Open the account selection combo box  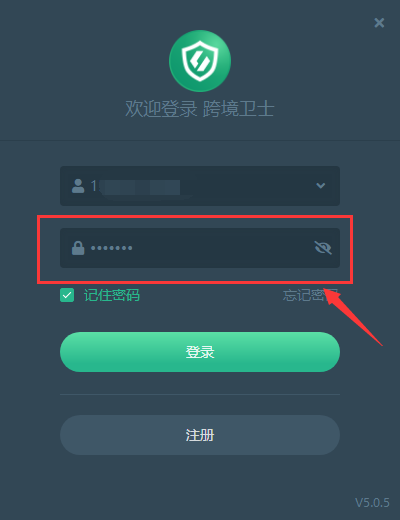point(200,186)
